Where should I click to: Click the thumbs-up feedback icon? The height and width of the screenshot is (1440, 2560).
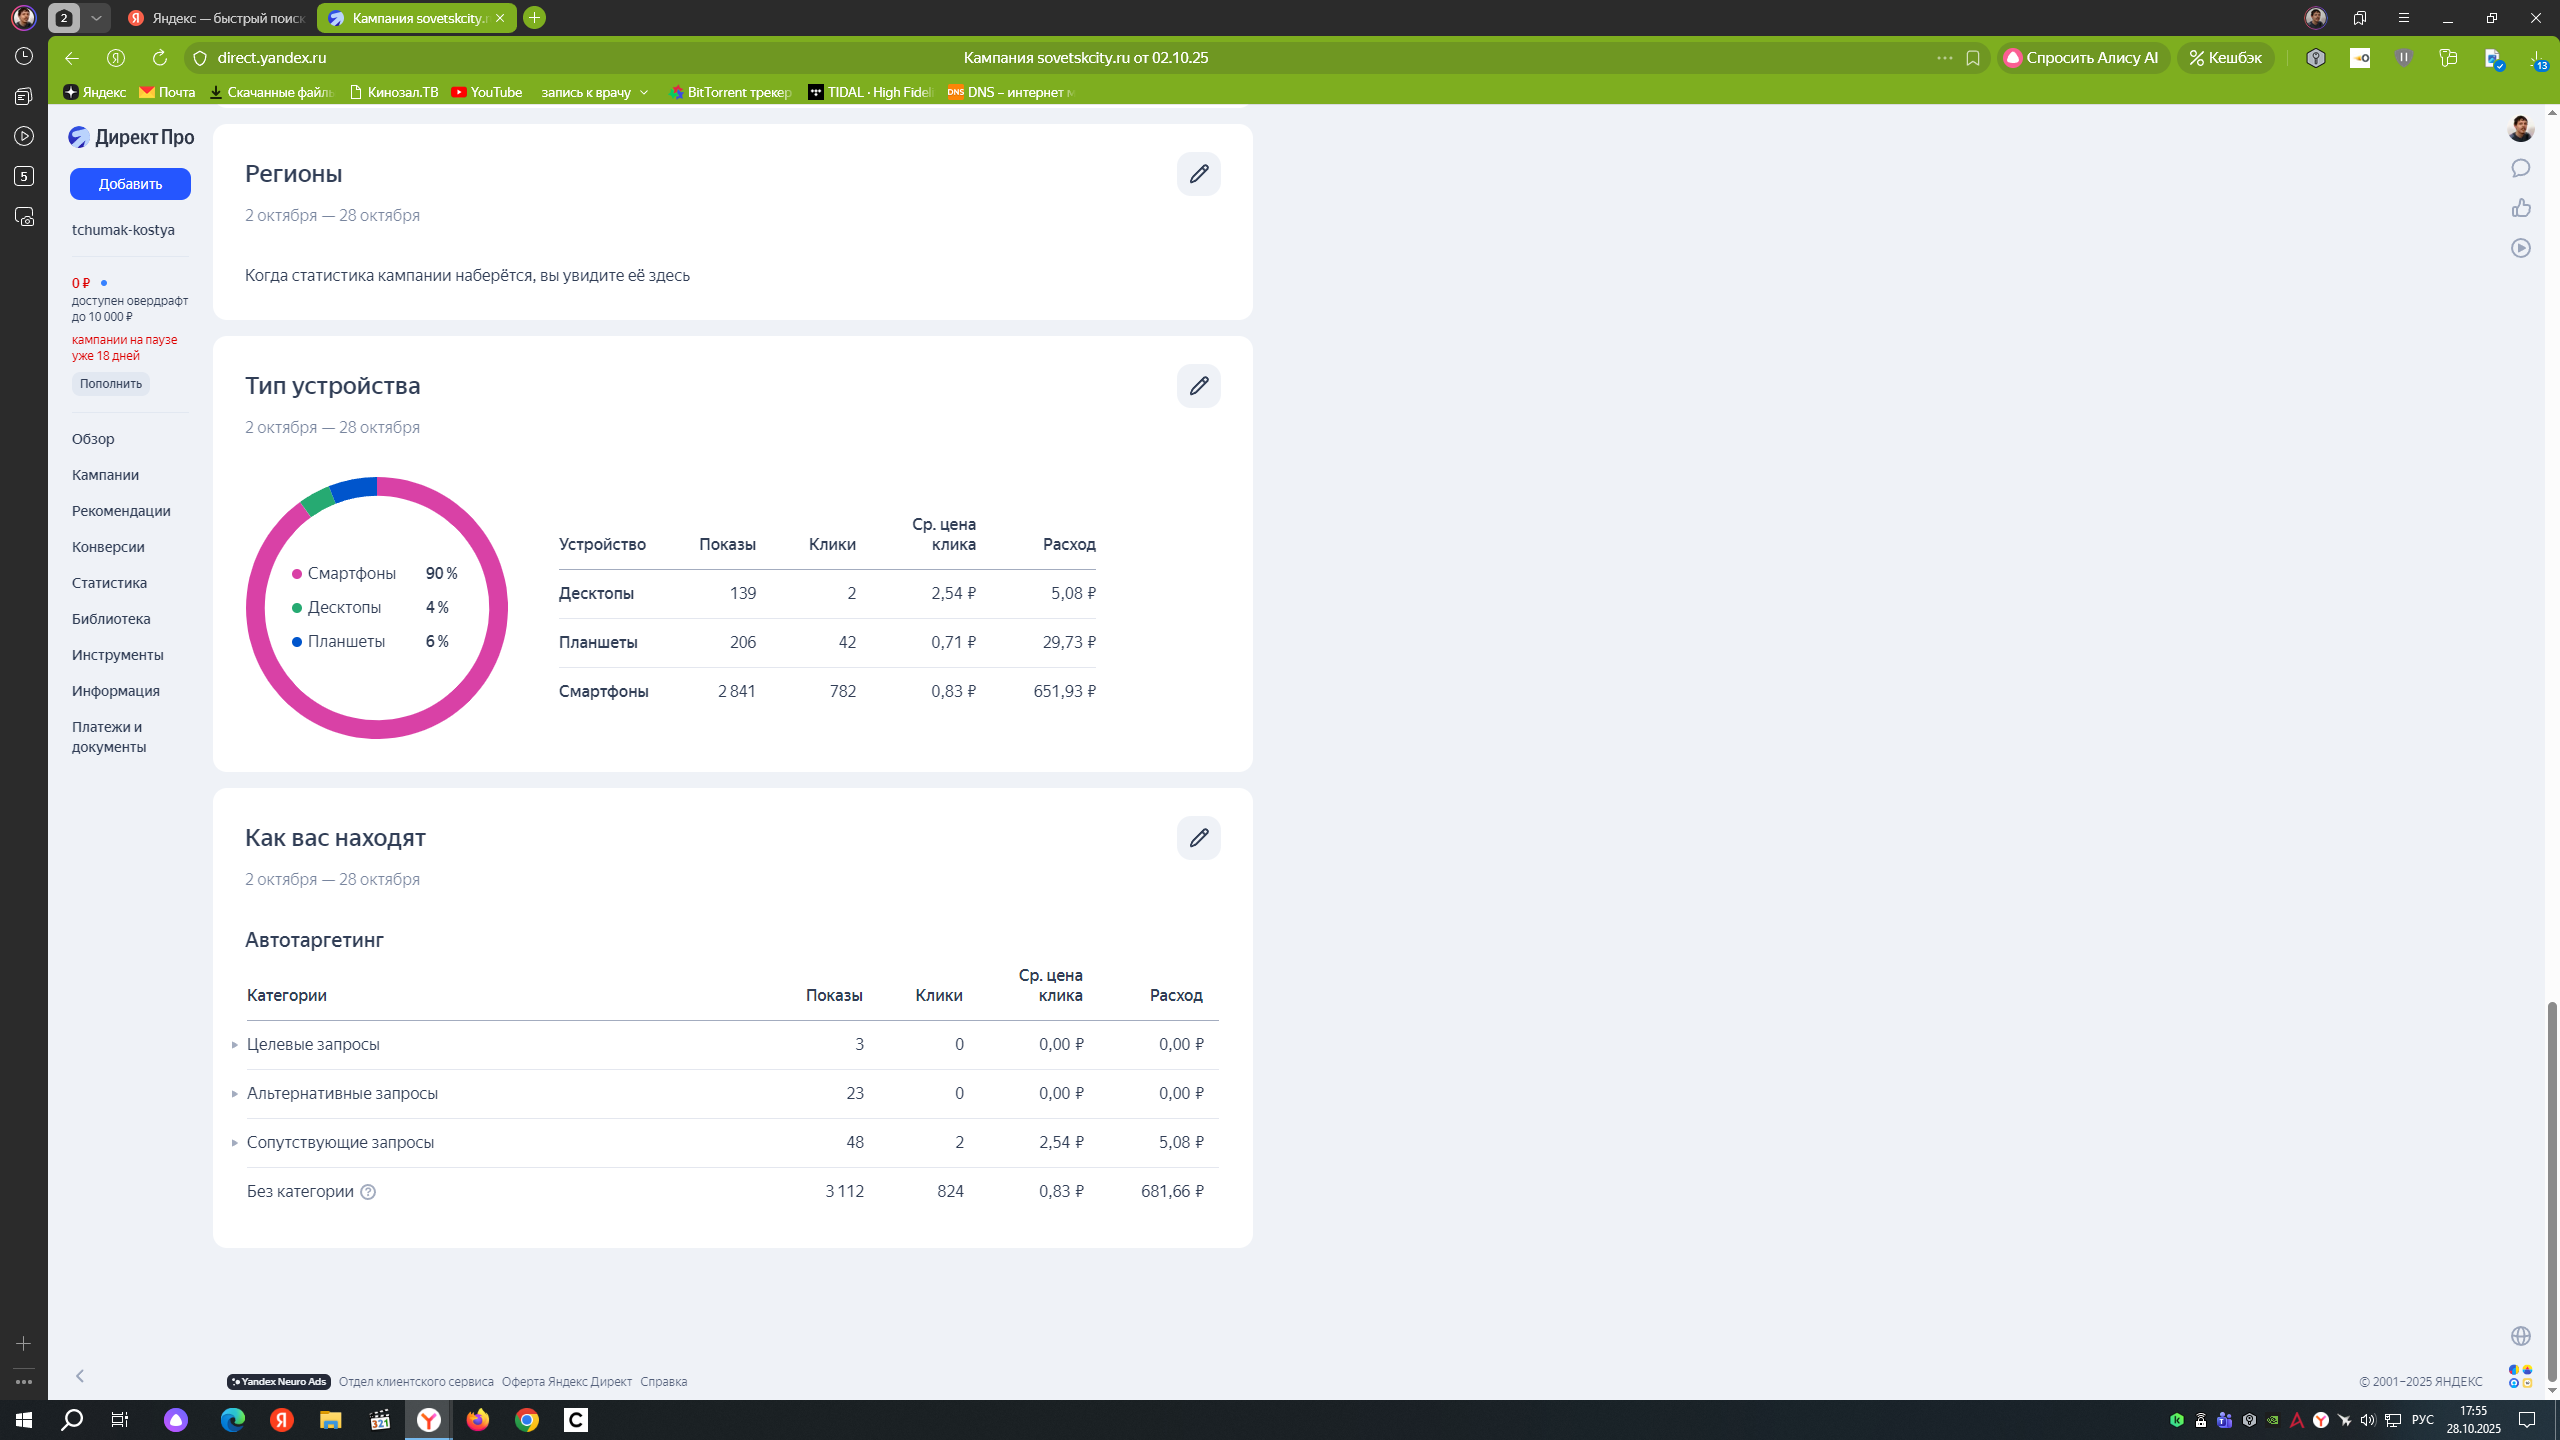point(2521,208)
